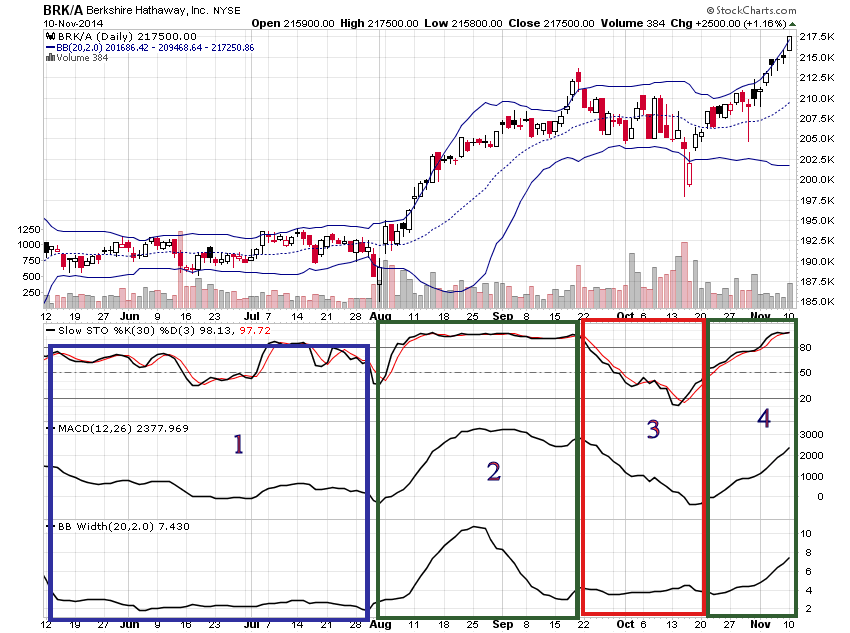Click the 192.5K price axis label
This screenshot has width=850, height=633.
[817, 240]
